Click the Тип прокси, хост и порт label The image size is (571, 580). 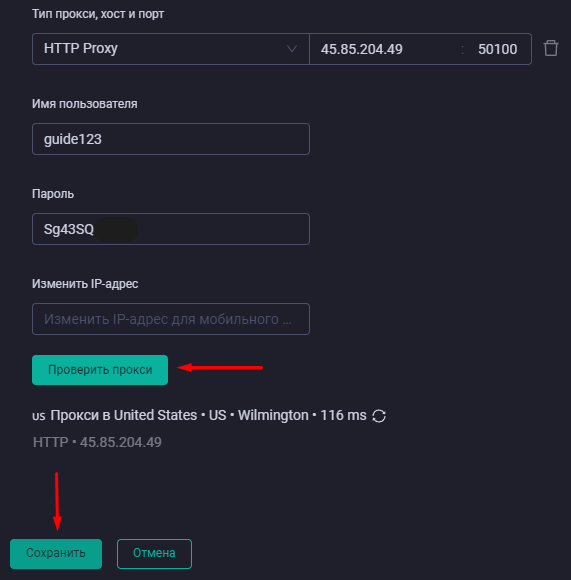point(98,14)
